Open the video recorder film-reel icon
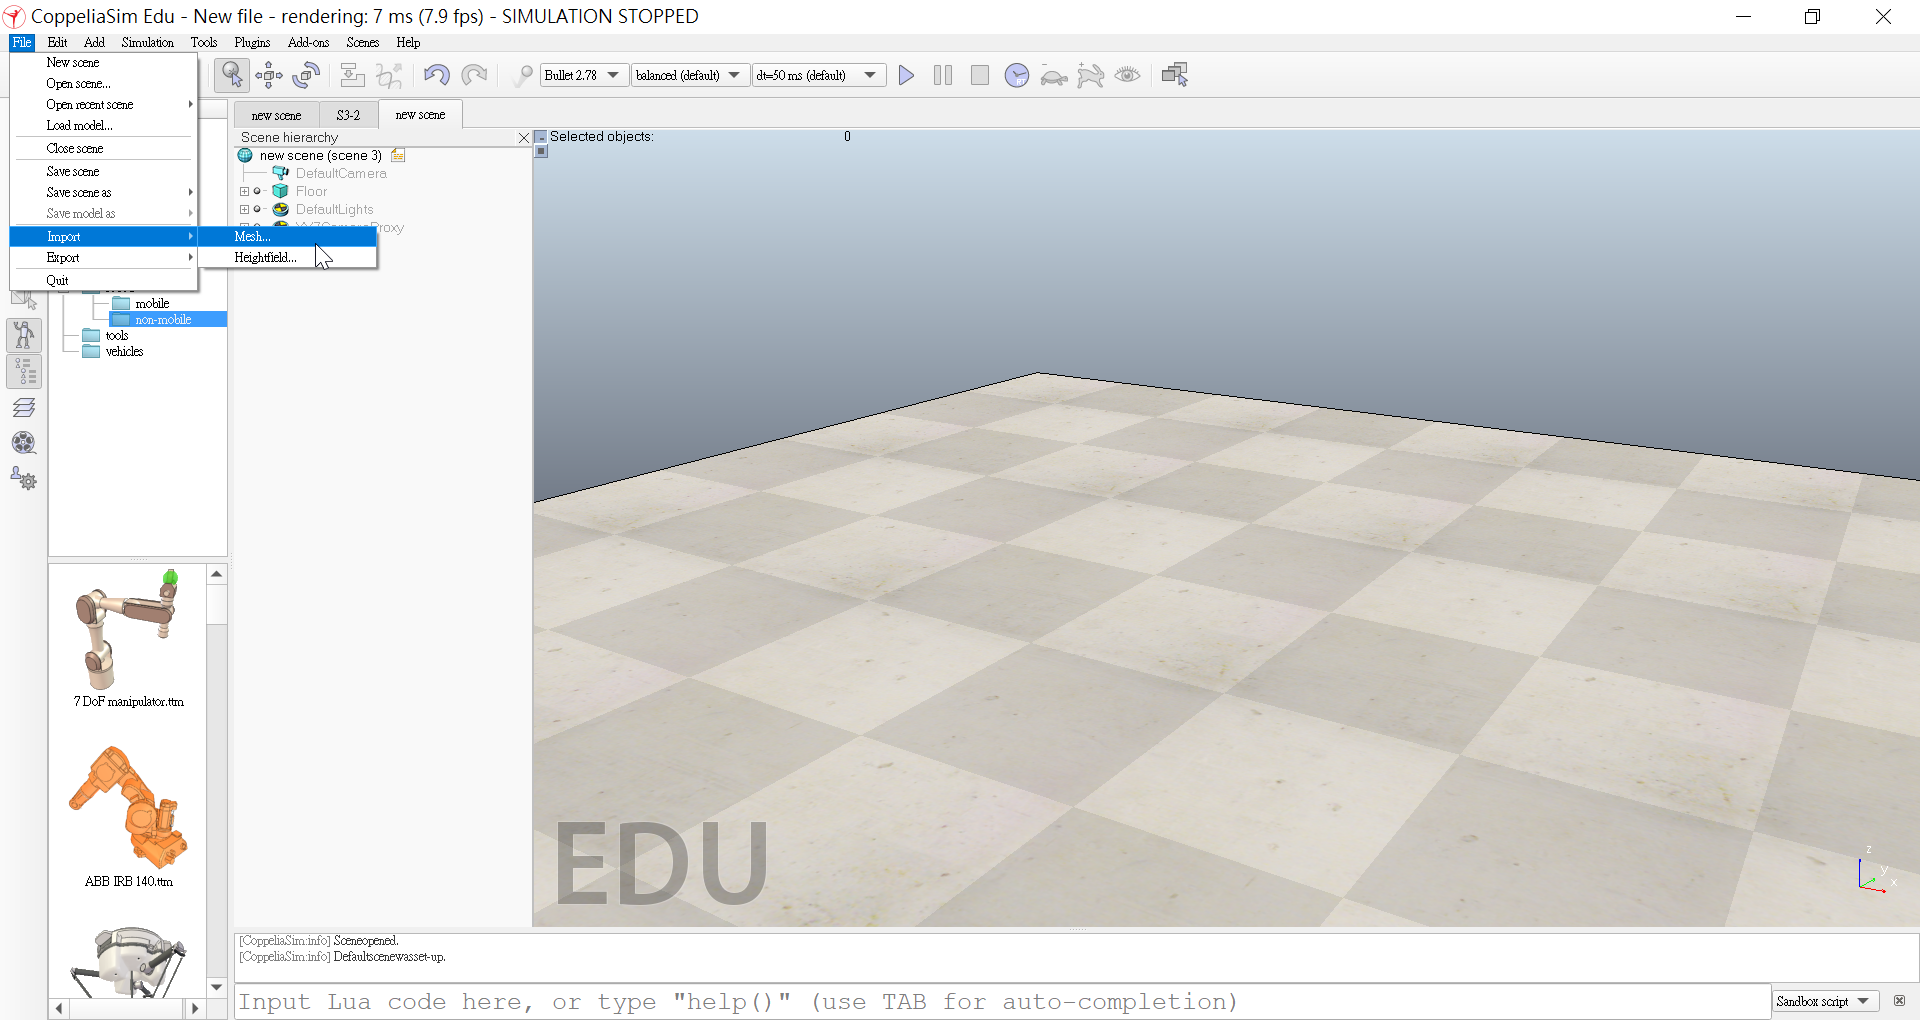1920x1020 pixels. 24,443
